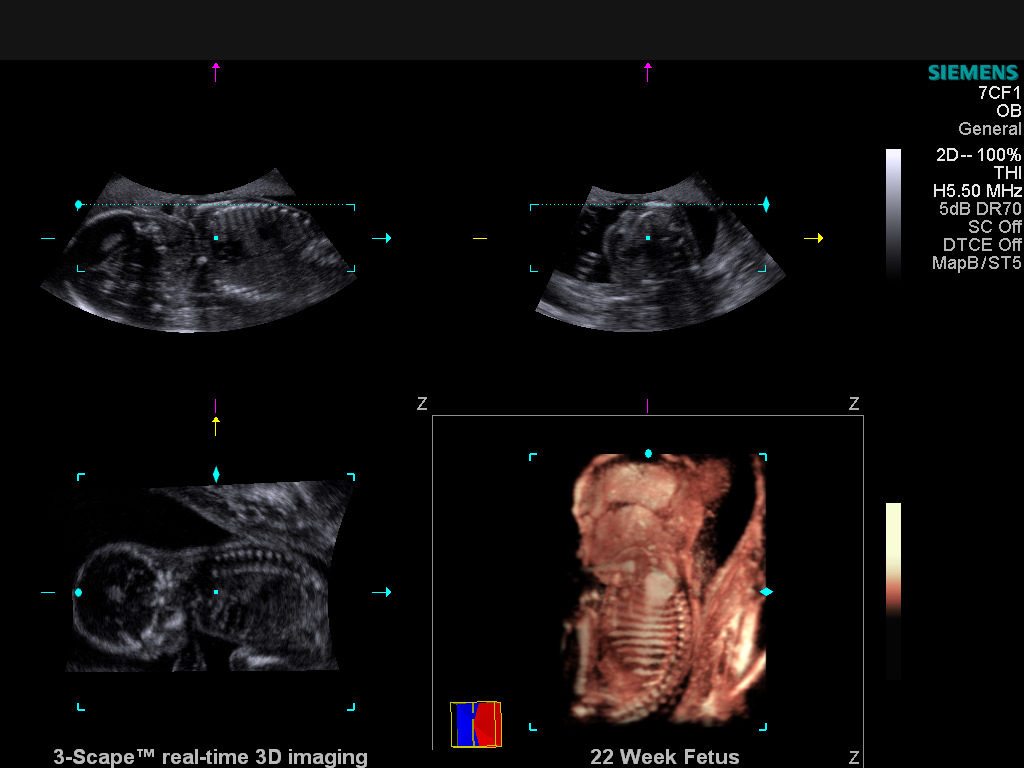Click the General preset label
The height and width of the screenshot is (768, 1024).
[989, 129]
